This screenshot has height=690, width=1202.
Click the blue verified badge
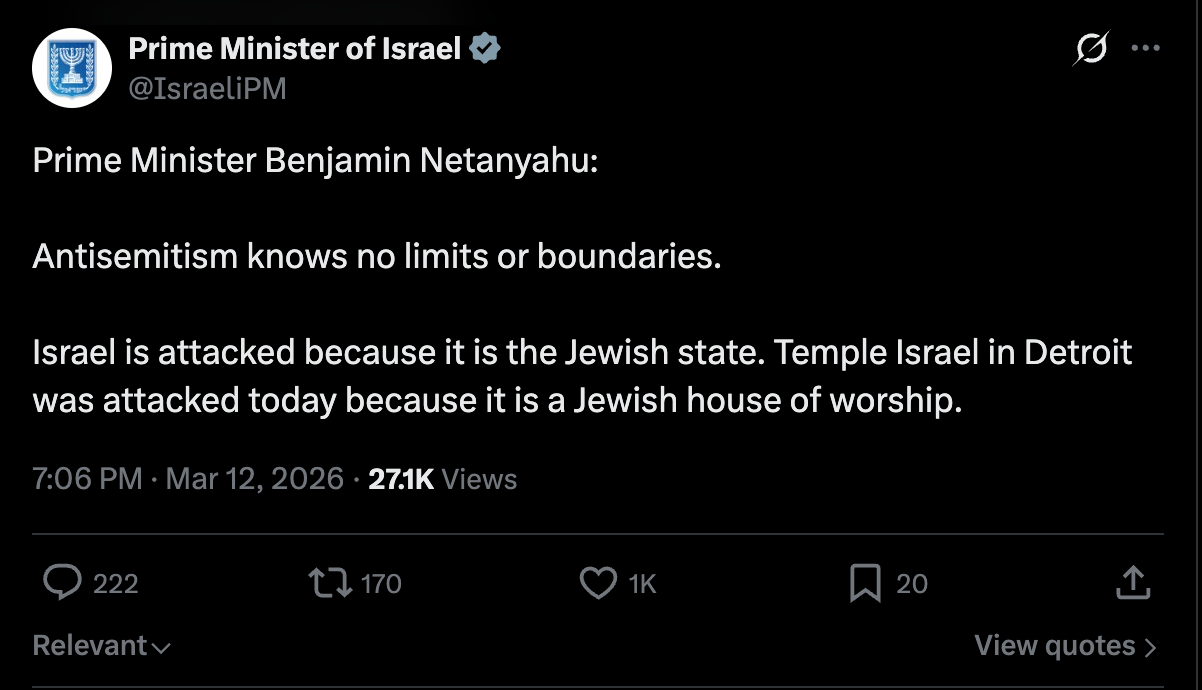point(485,48)
